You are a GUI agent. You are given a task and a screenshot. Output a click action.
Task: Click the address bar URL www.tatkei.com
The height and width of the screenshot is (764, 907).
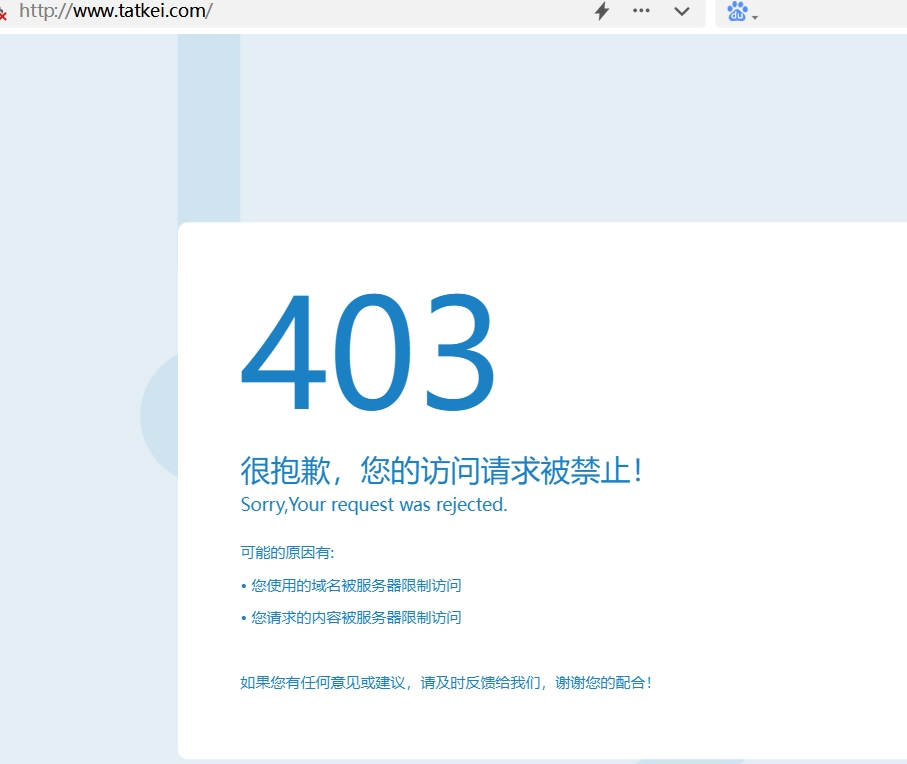pyautogui.click(x=116, y=10)
